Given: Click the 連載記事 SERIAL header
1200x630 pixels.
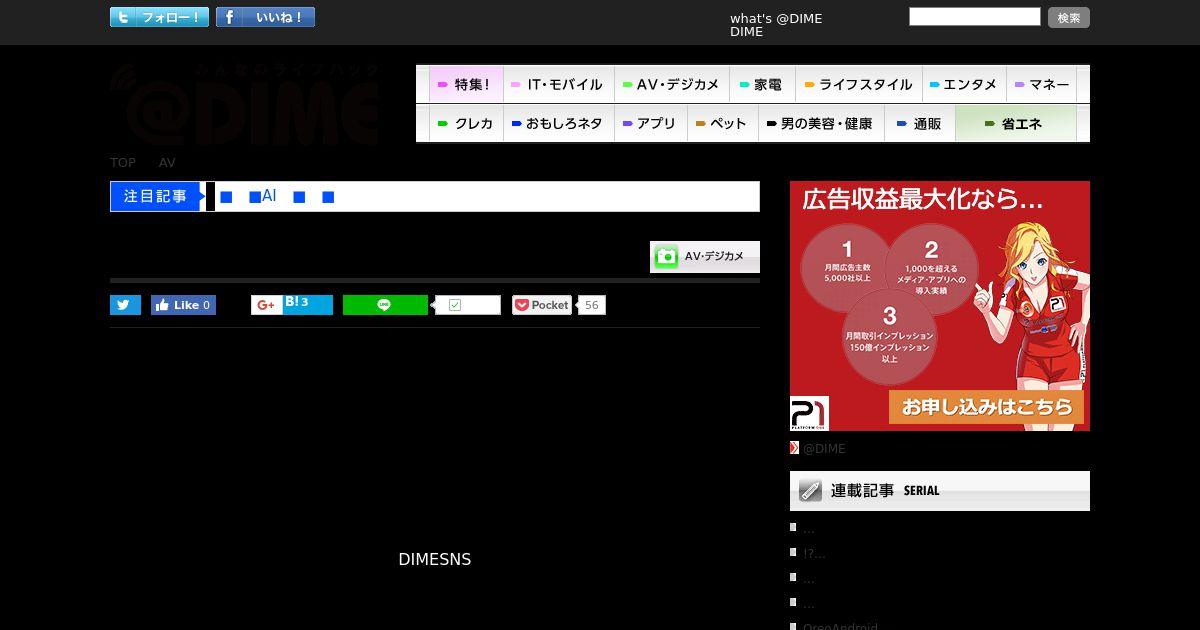Looking at the screenshot, I should (940, 491).
